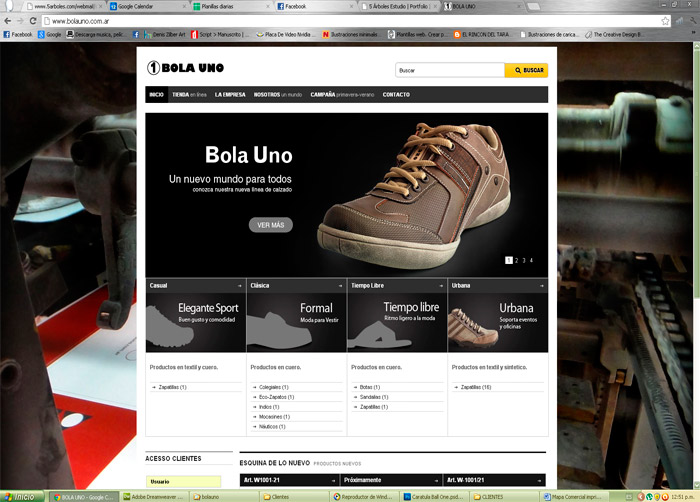
Task: Open Caratula Ball One.psd taskbar item
Action: pos(433,497)
